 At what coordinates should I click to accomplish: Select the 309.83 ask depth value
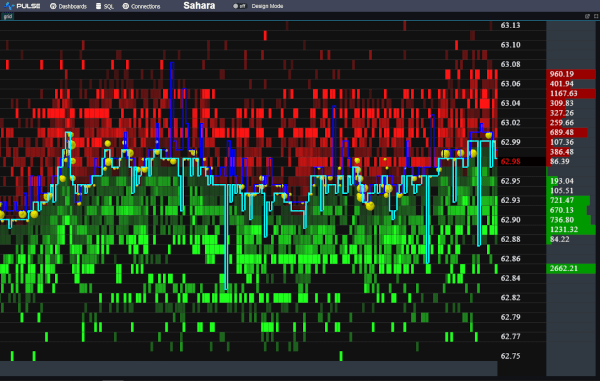coord(562,103)
